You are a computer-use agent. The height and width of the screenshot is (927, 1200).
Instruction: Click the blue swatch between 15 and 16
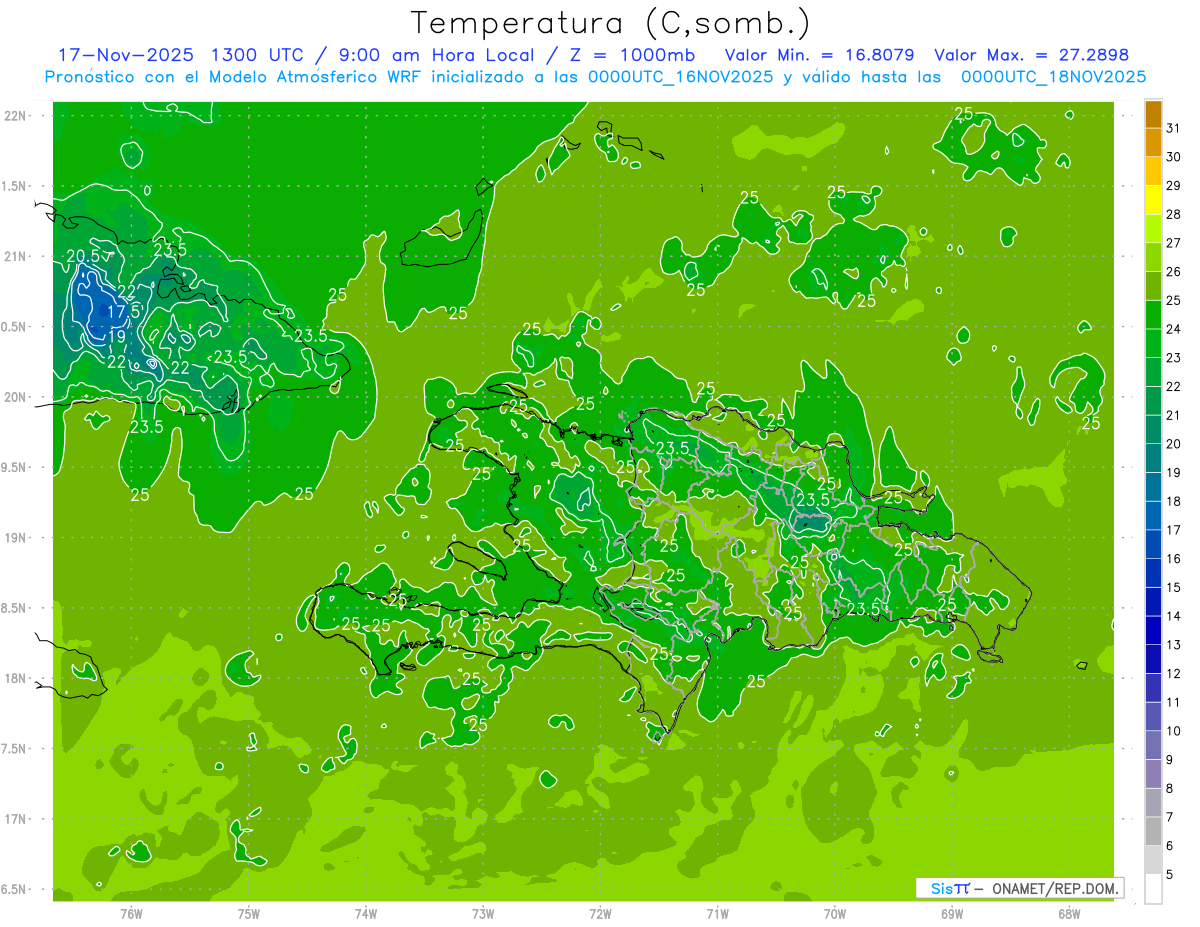[x=1153, y=573]
